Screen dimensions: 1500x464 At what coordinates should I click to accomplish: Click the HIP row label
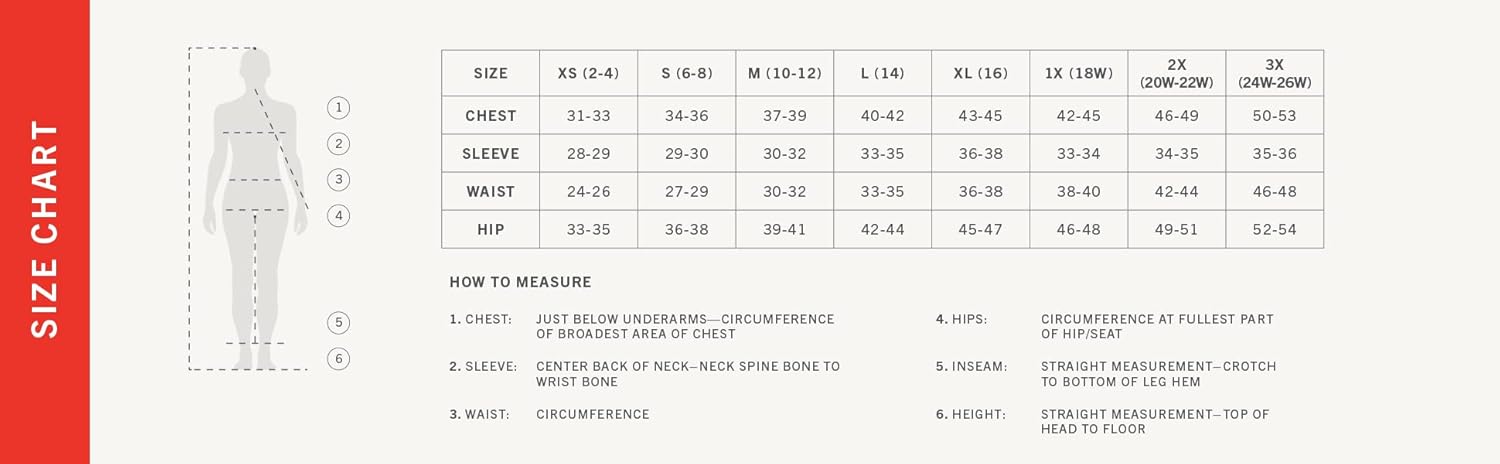490,230
